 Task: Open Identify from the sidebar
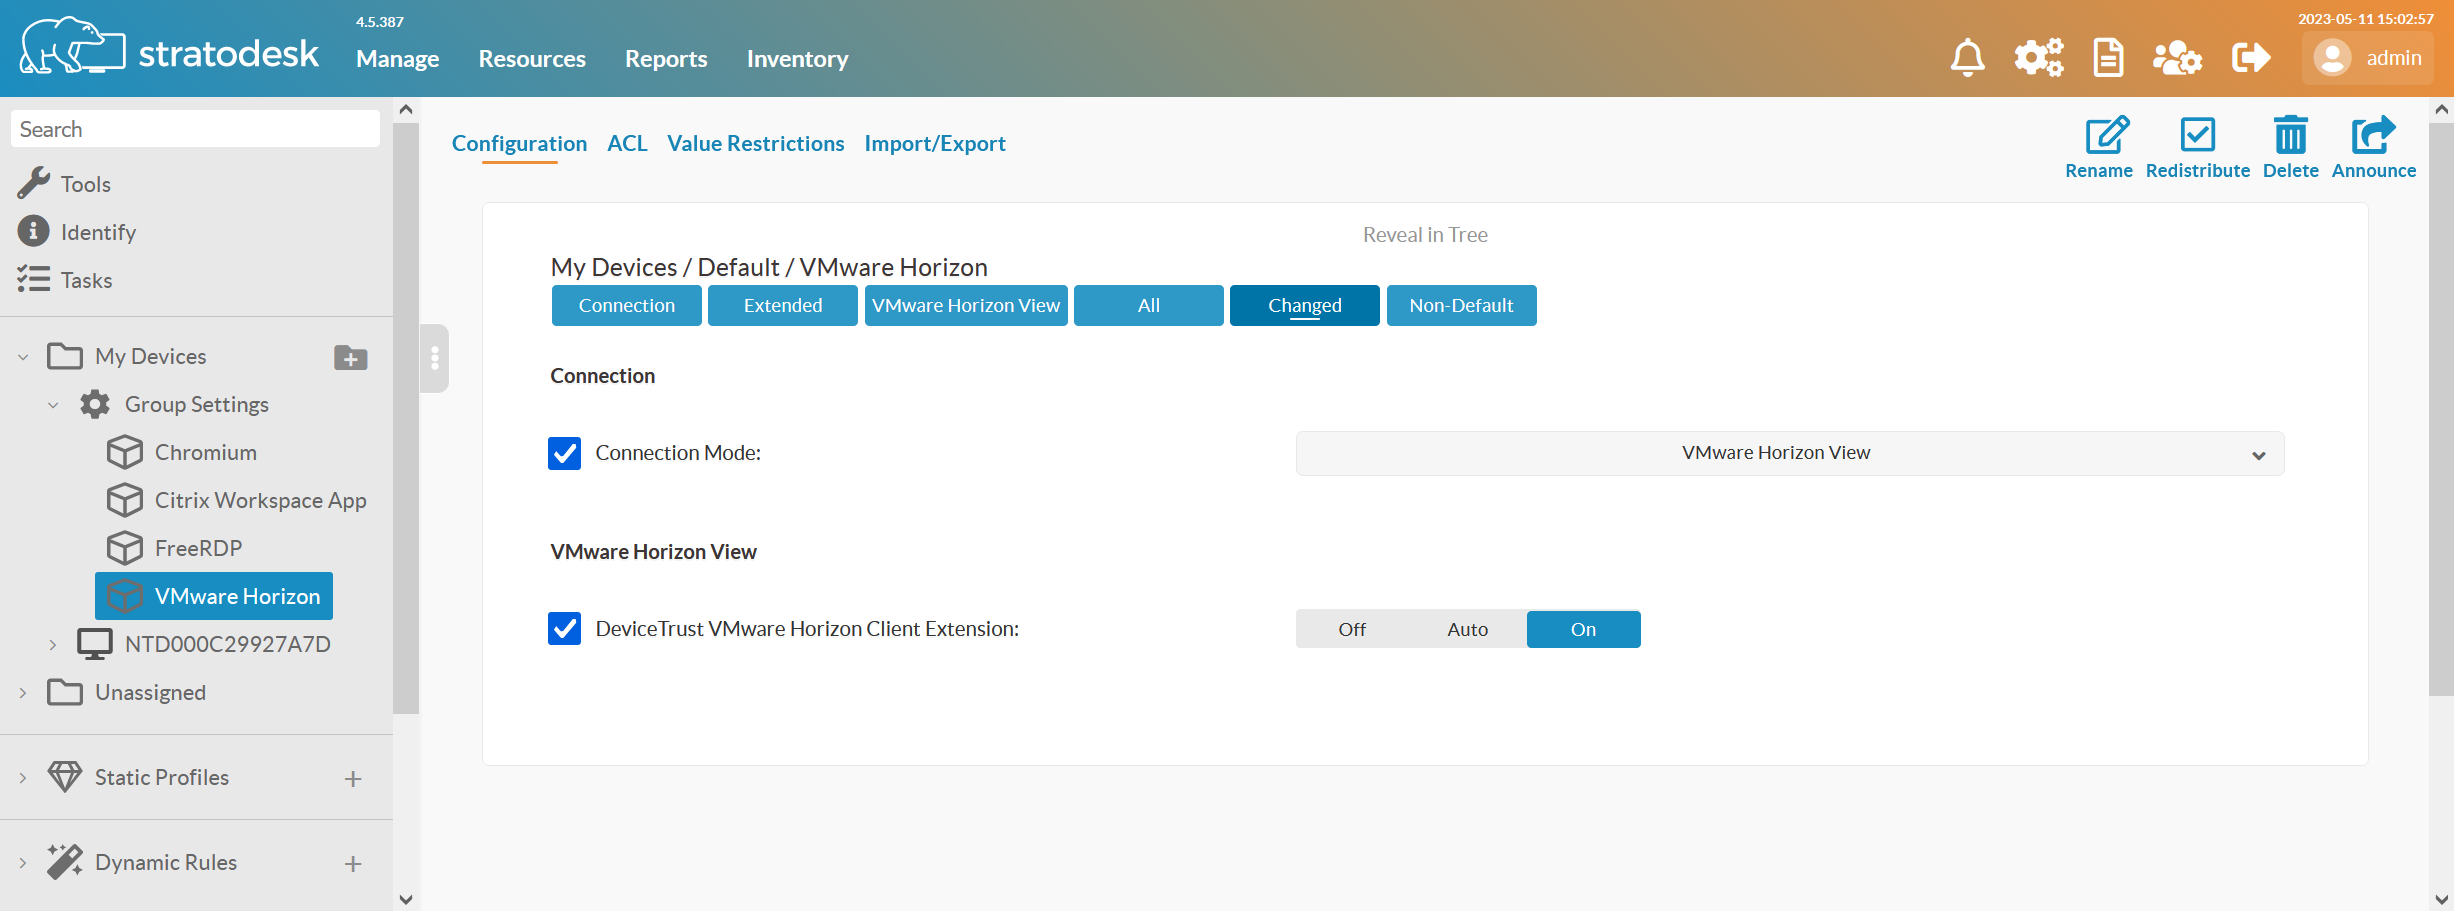tap(33, 231)
